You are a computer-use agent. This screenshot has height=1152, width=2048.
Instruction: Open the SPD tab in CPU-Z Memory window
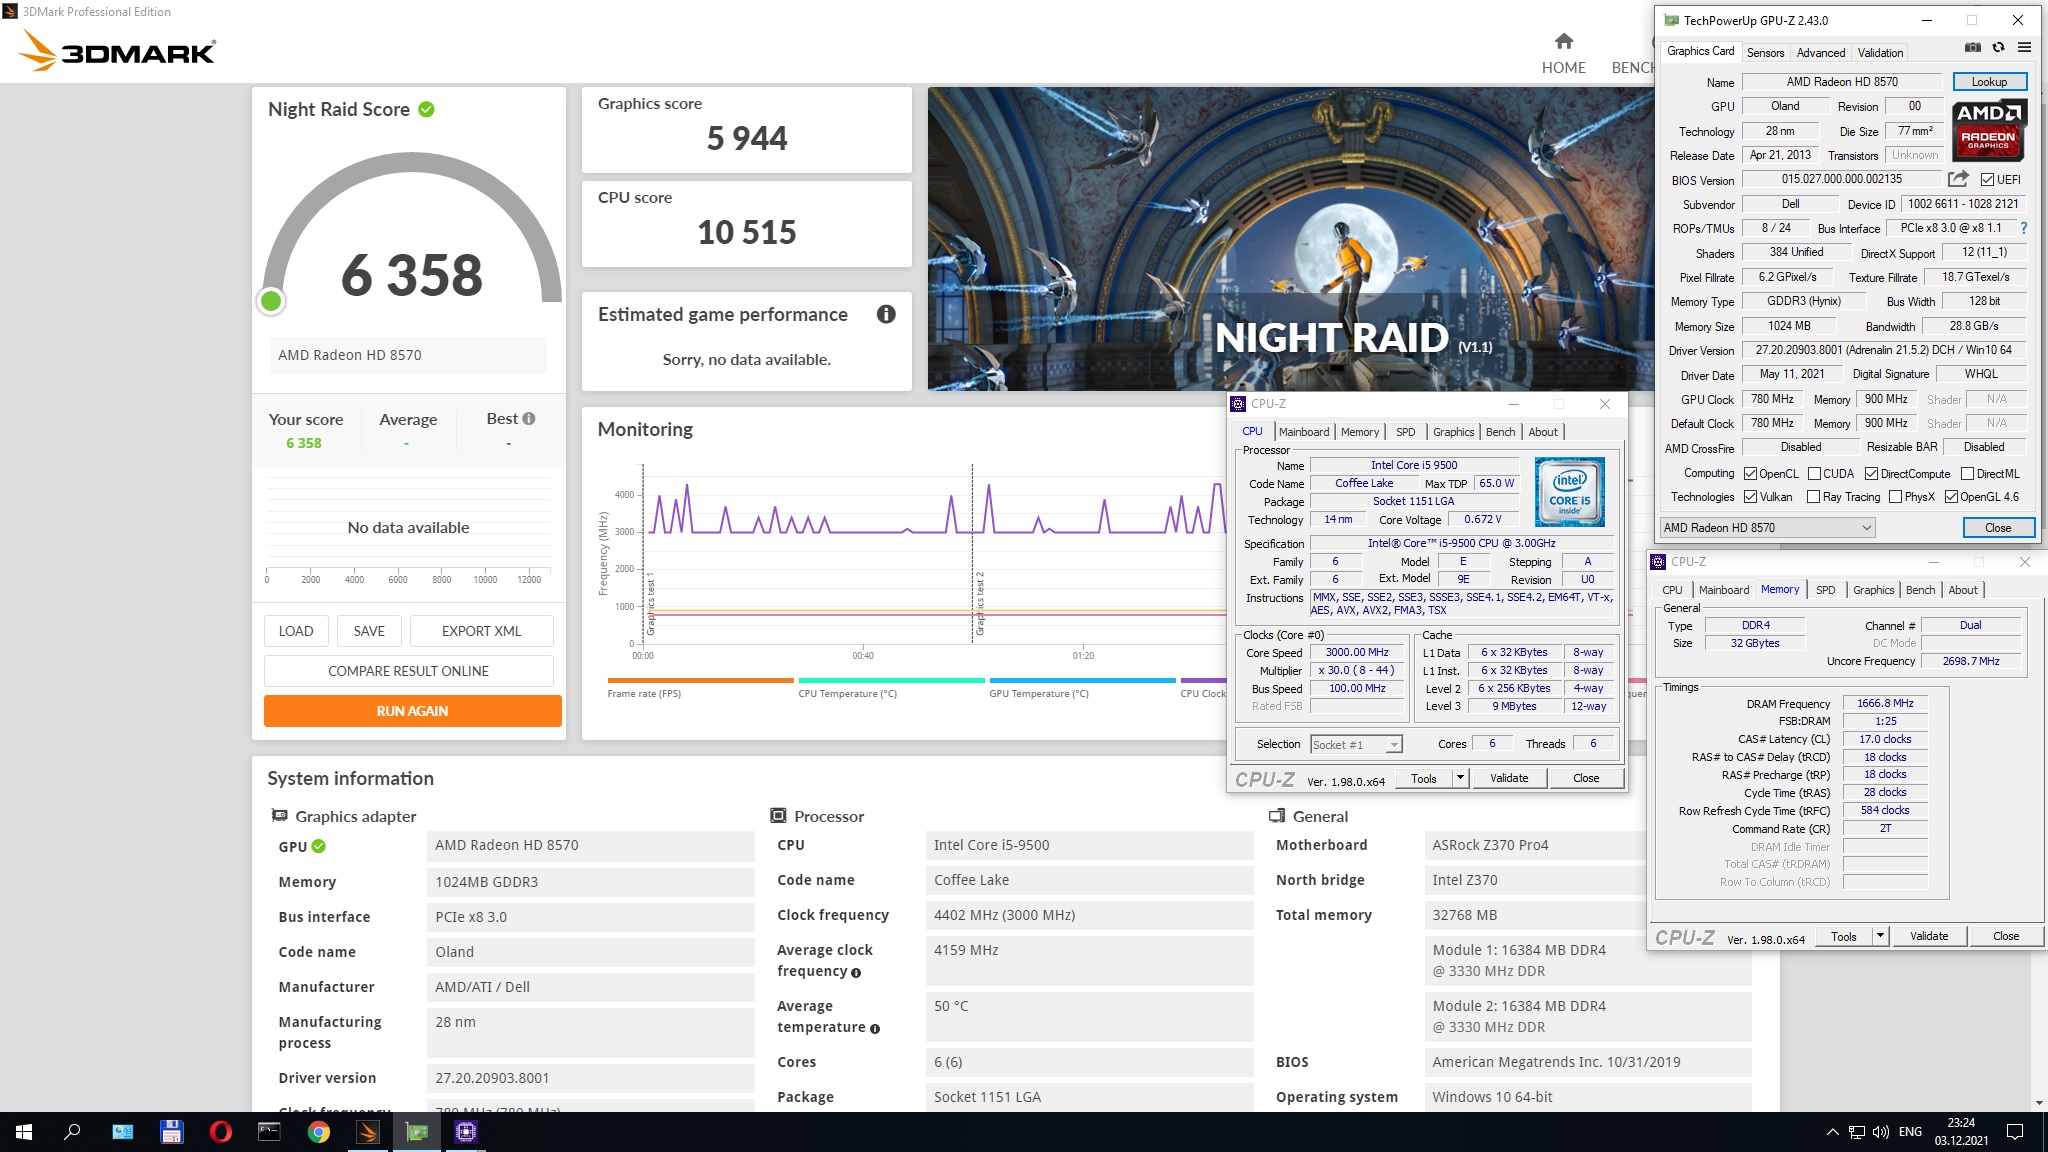point(1825,590)
